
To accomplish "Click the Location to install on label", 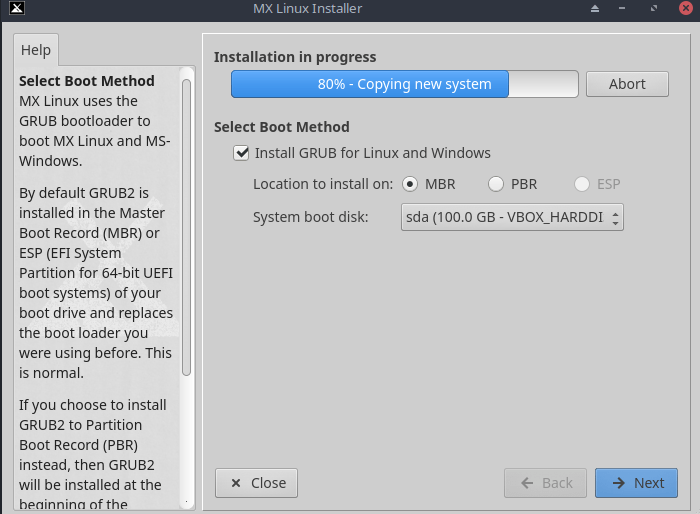I will [323, 184].
